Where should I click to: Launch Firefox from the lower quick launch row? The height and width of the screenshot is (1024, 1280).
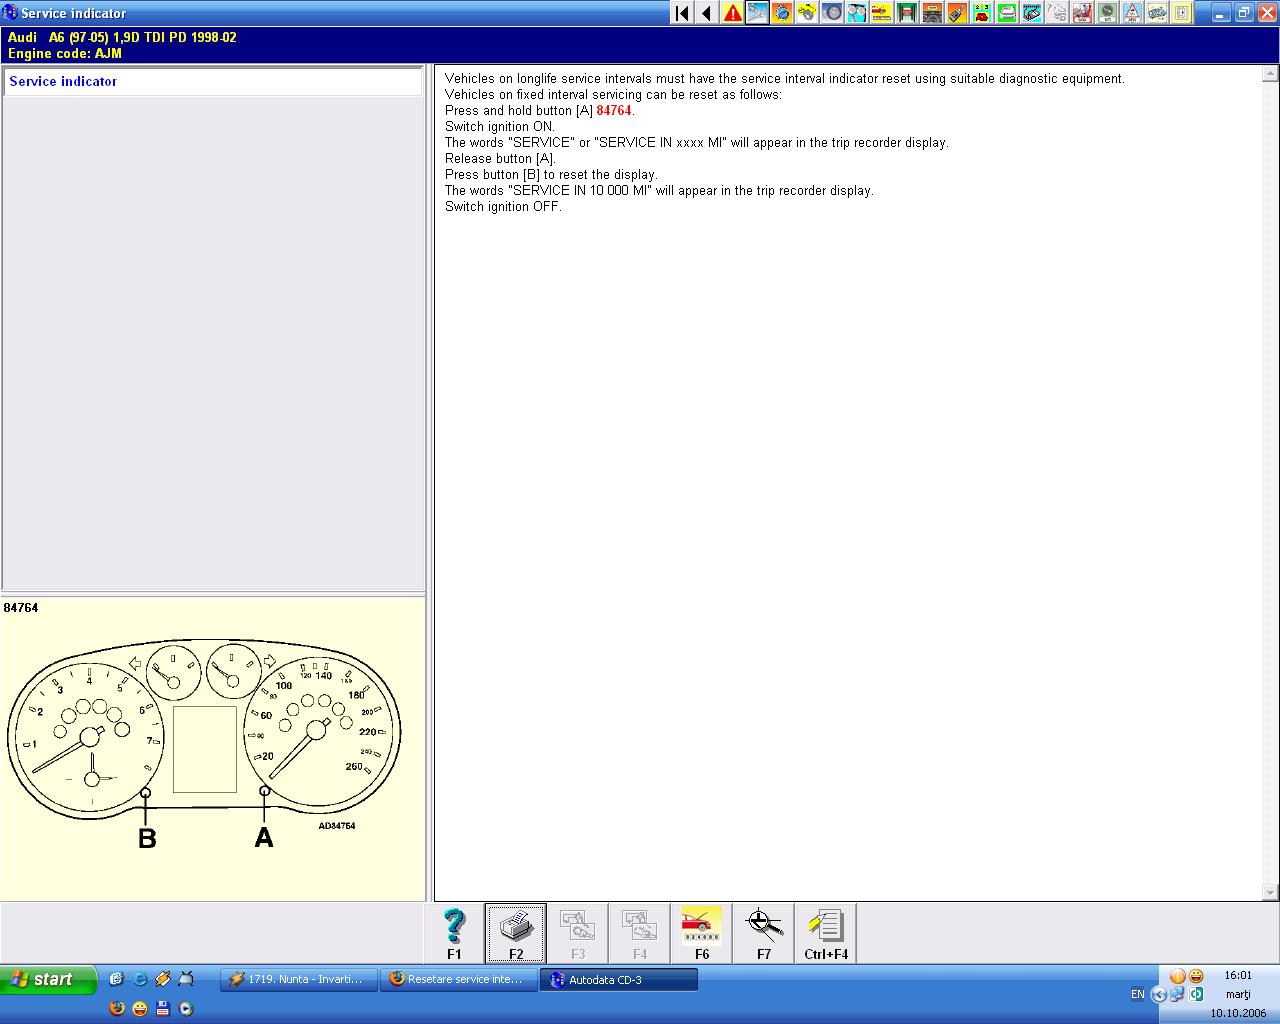point(117,1008)
